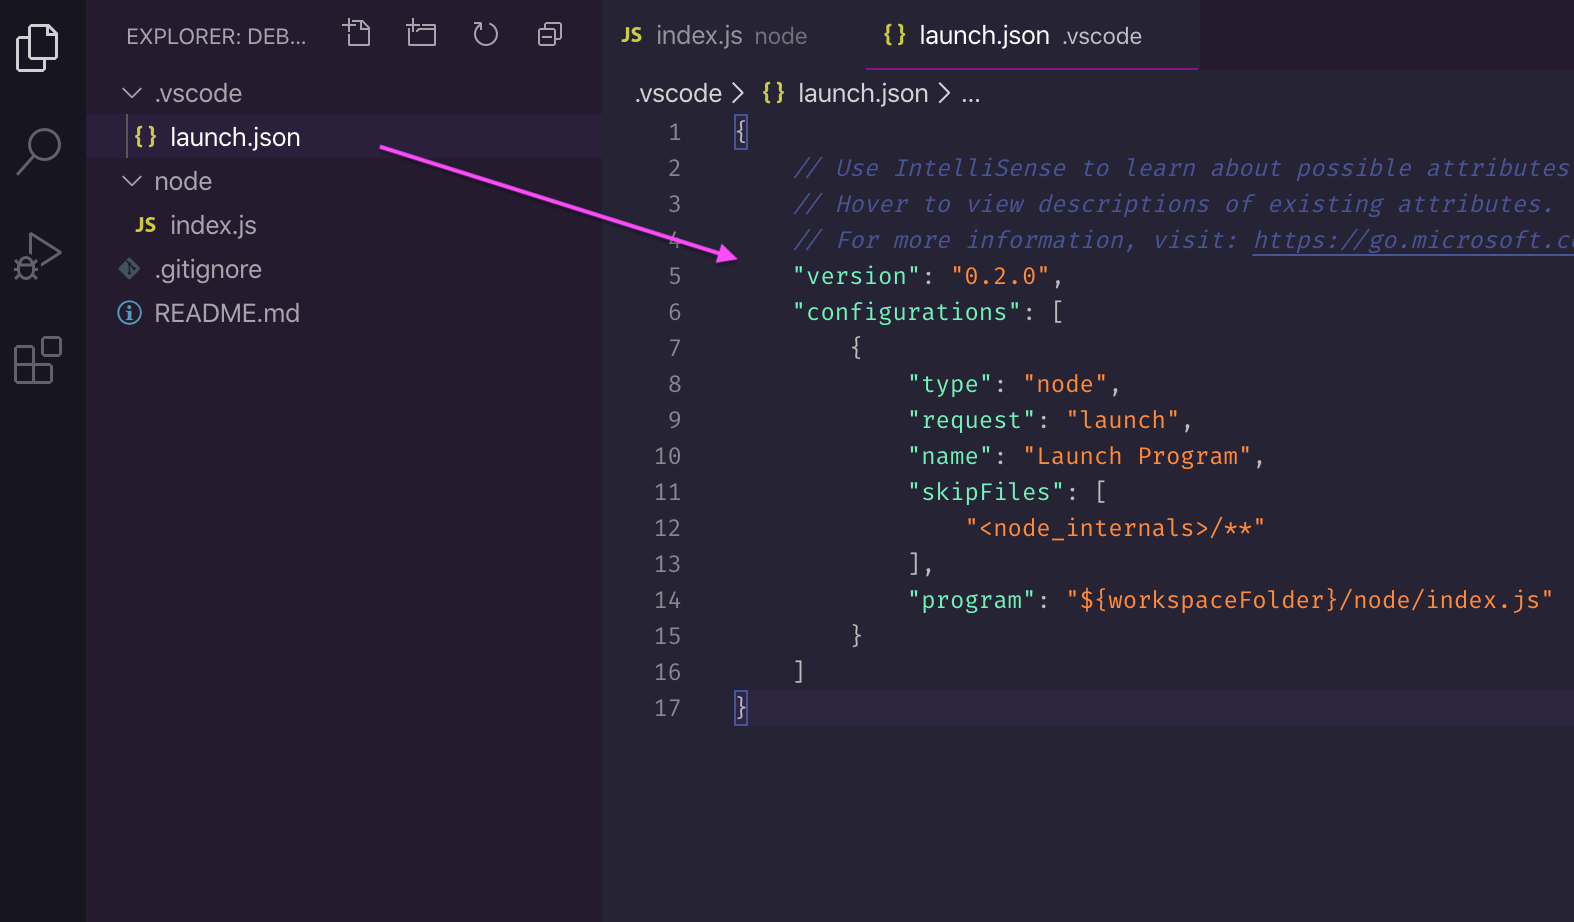This screenshot has height=922, width=1574.
Task: Open README.md in the Explorer
Action: point(226,313)
